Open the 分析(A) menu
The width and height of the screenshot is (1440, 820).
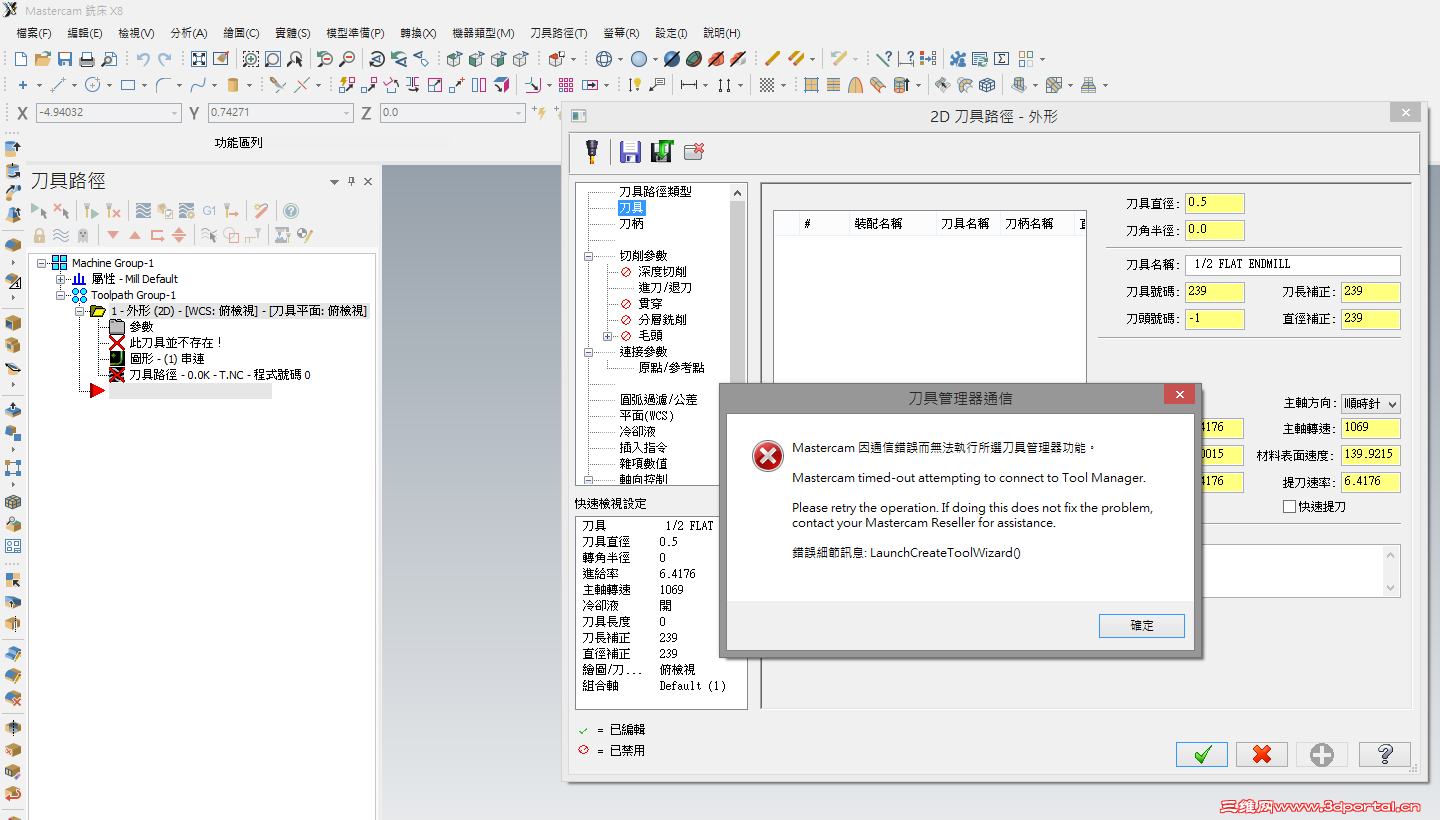point(189,33)
